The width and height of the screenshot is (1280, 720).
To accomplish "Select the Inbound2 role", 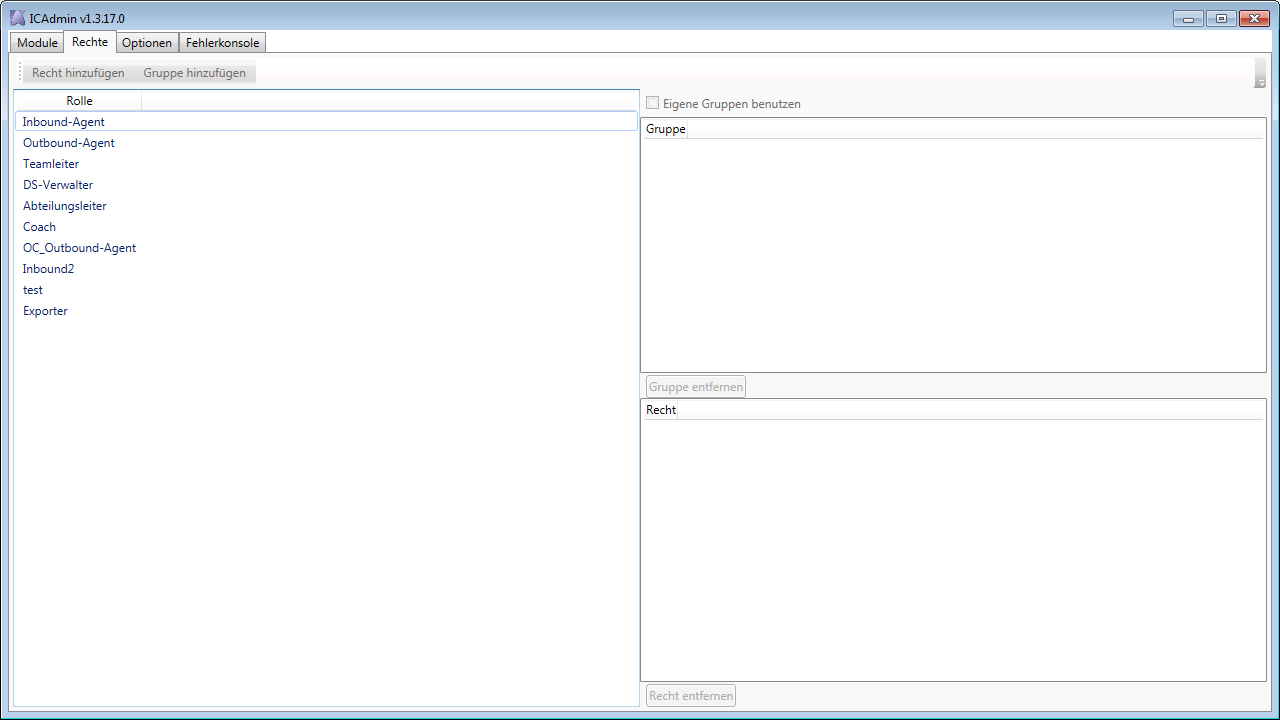I will [x=326, y=269].
